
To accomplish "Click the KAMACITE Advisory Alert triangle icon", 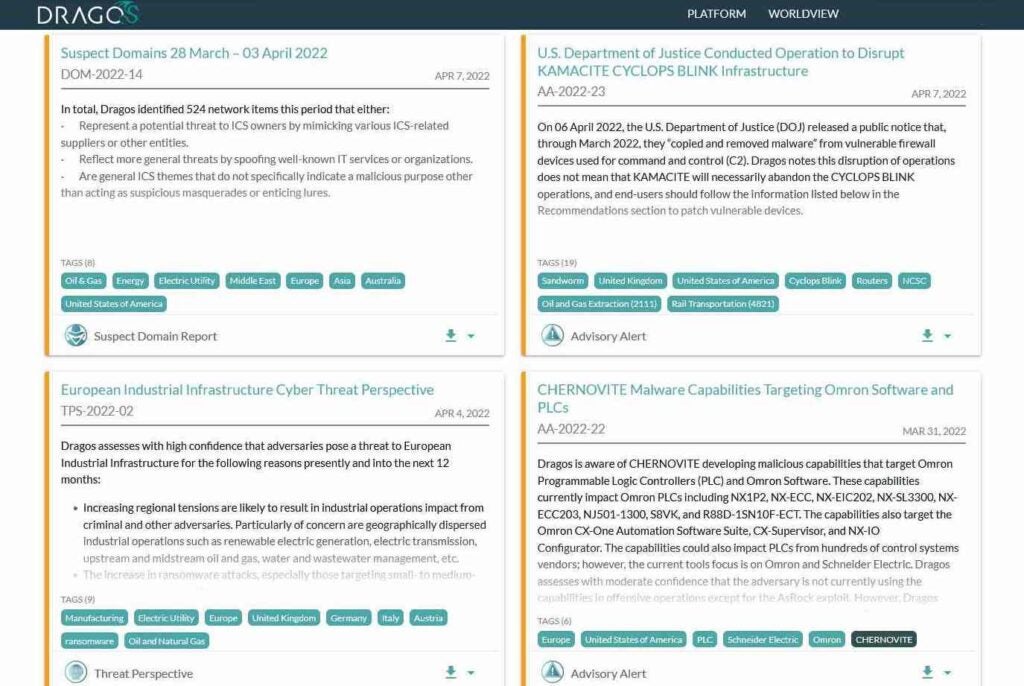I will coord(552,335).
